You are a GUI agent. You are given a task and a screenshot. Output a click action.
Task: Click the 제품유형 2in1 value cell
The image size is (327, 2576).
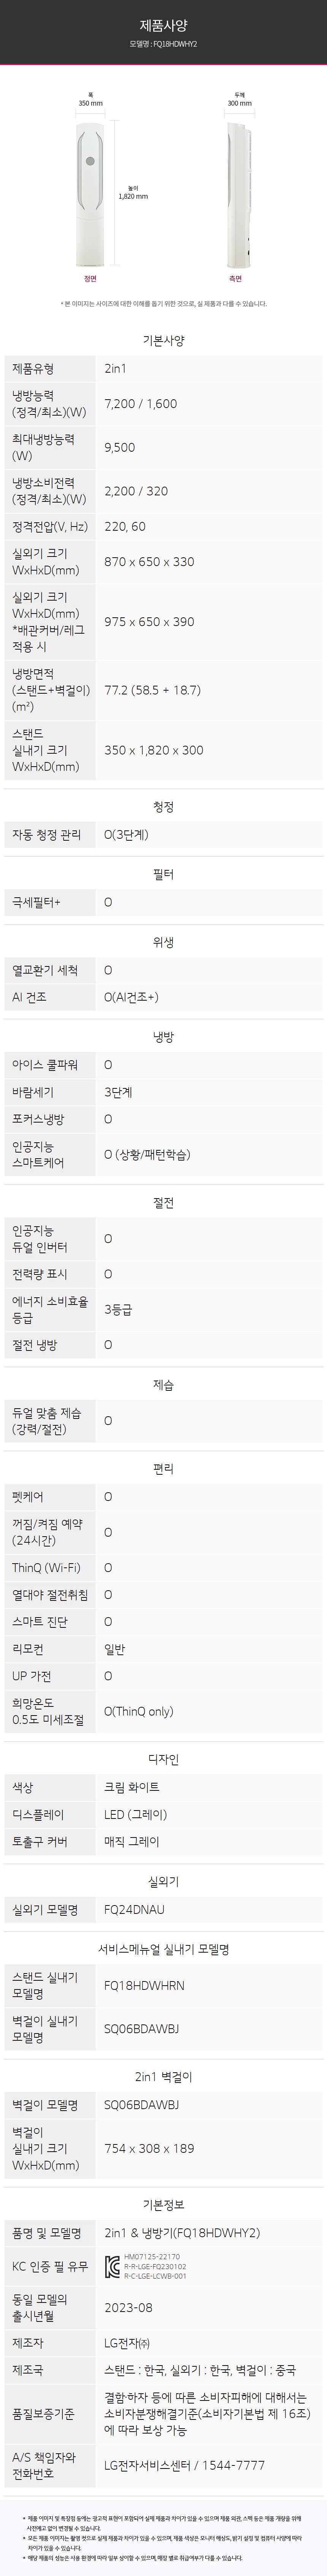pyautogui.click(x=209, y=369)
